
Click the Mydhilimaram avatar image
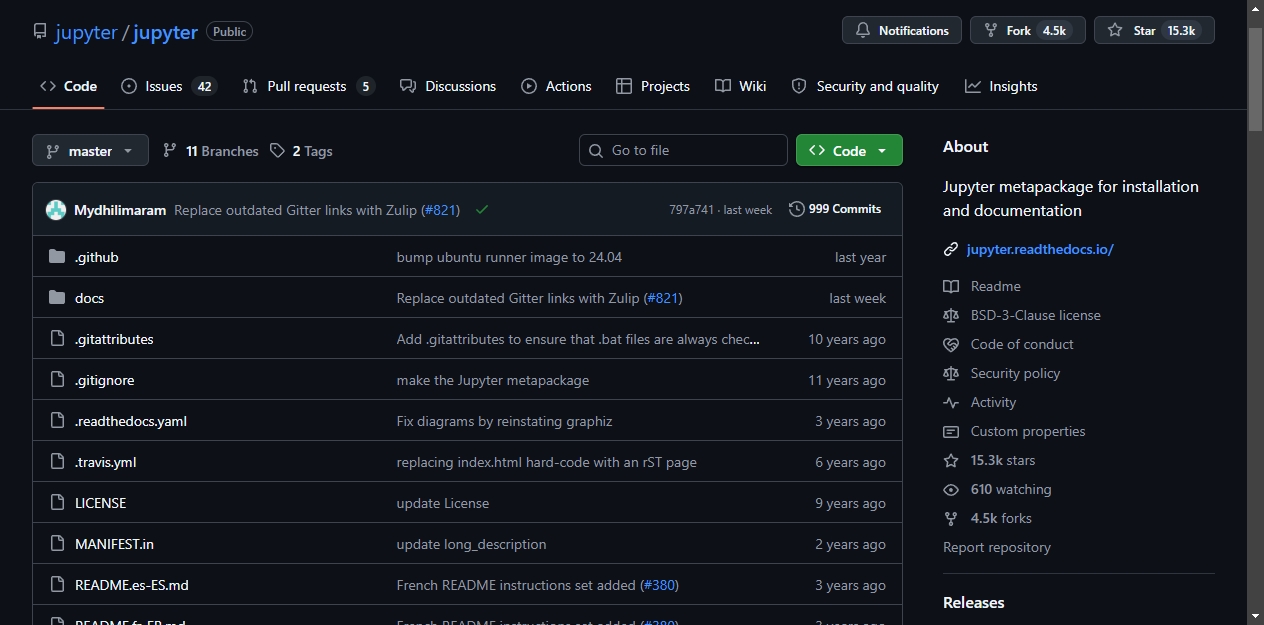(56, 210)
